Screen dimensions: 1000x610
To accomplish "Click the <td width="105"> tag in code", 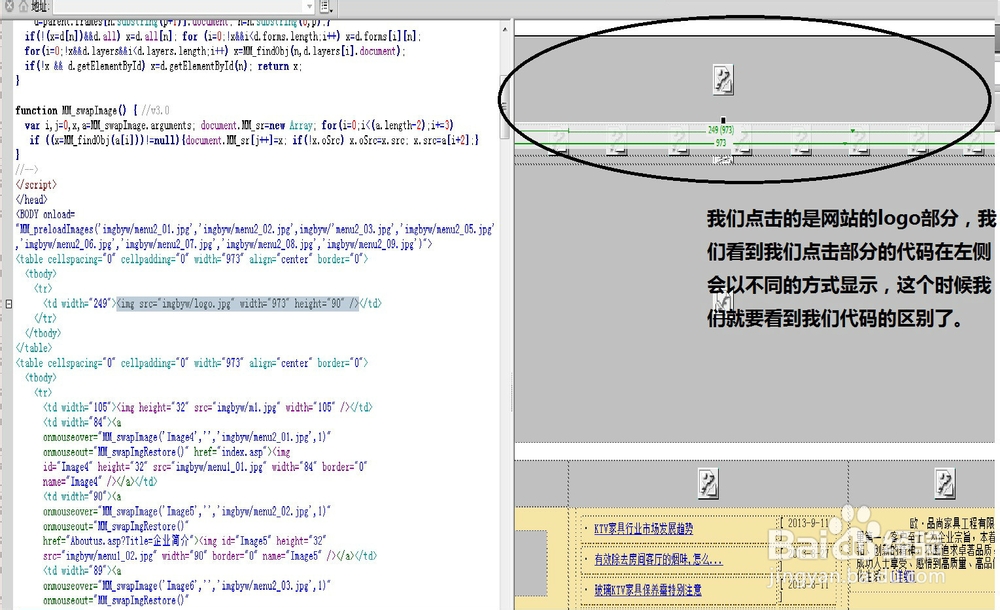I will (78, 407).
